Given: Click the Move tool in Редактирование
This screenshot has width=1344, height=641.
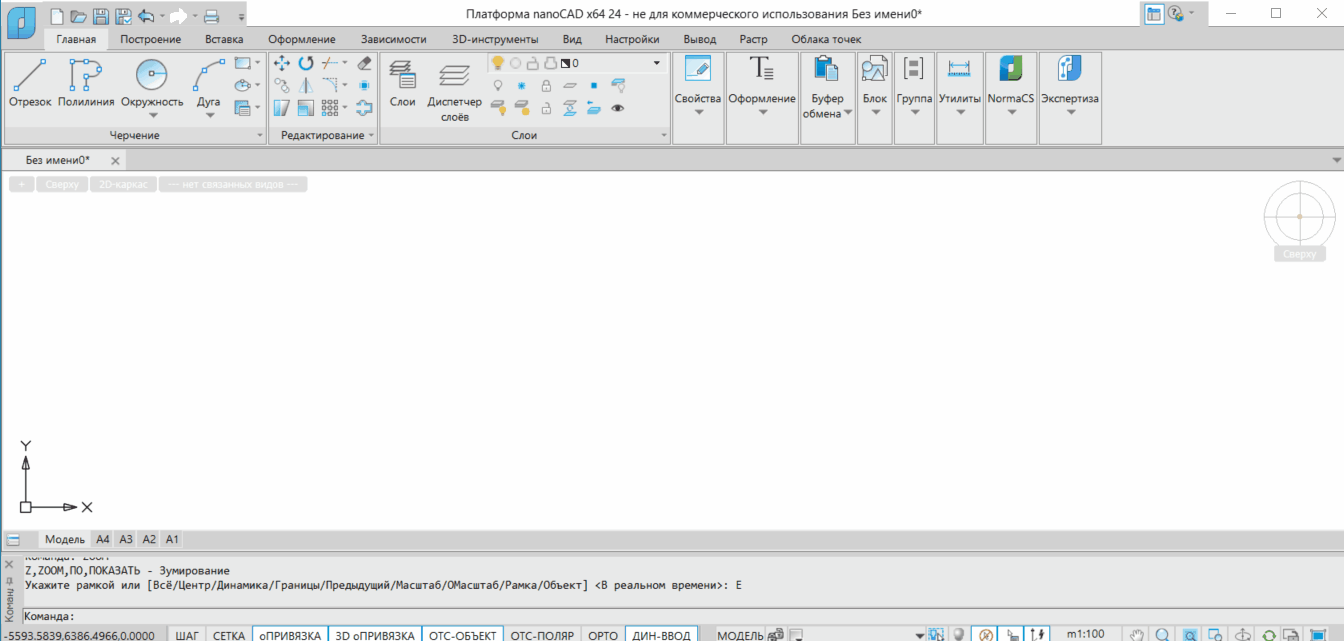Looking at the screenshot, I should click(x=282, y=63).
